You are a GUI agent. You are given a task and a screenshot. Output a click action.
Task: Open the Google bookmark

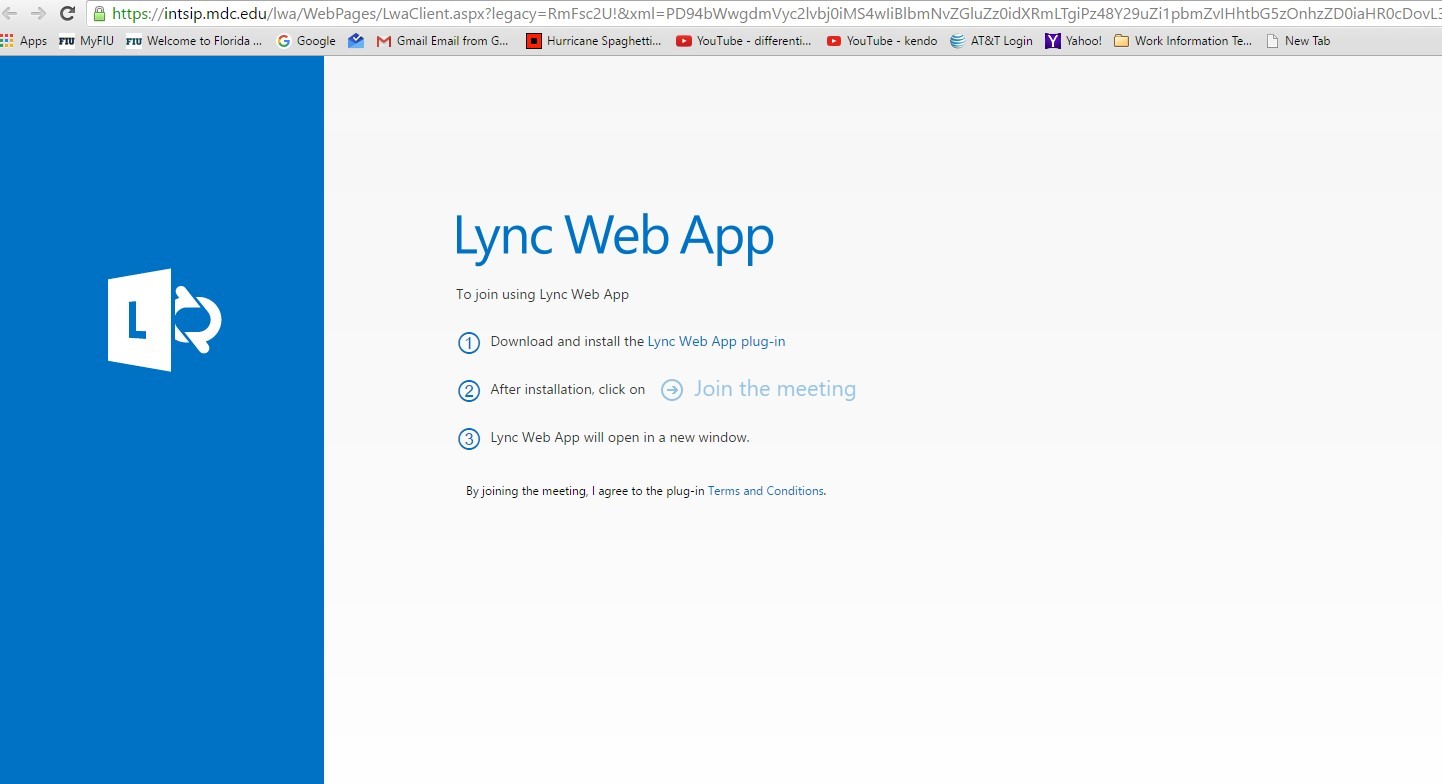pos(306,41)
